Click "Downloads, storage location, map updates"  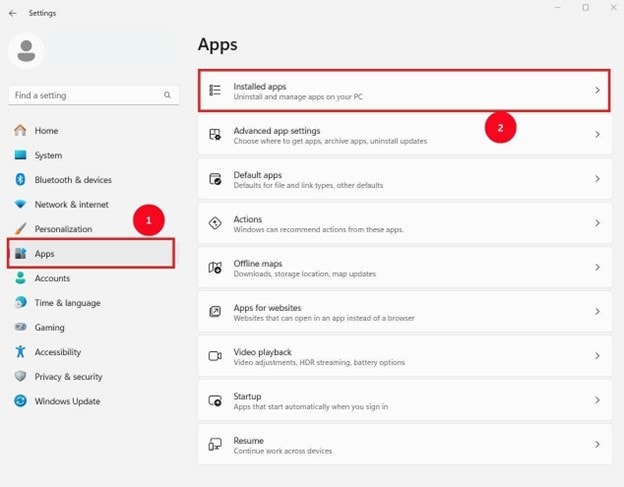point(305,274)
